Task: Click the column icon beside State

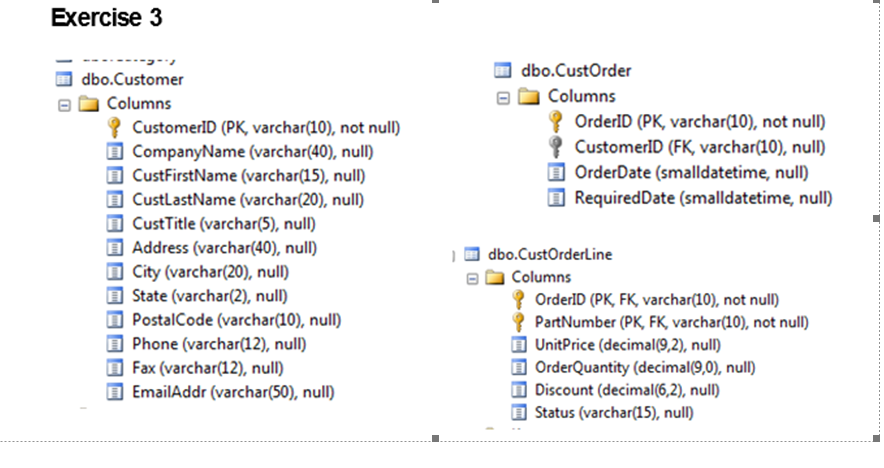Action: pyautogui.click(x=115, y=295)
